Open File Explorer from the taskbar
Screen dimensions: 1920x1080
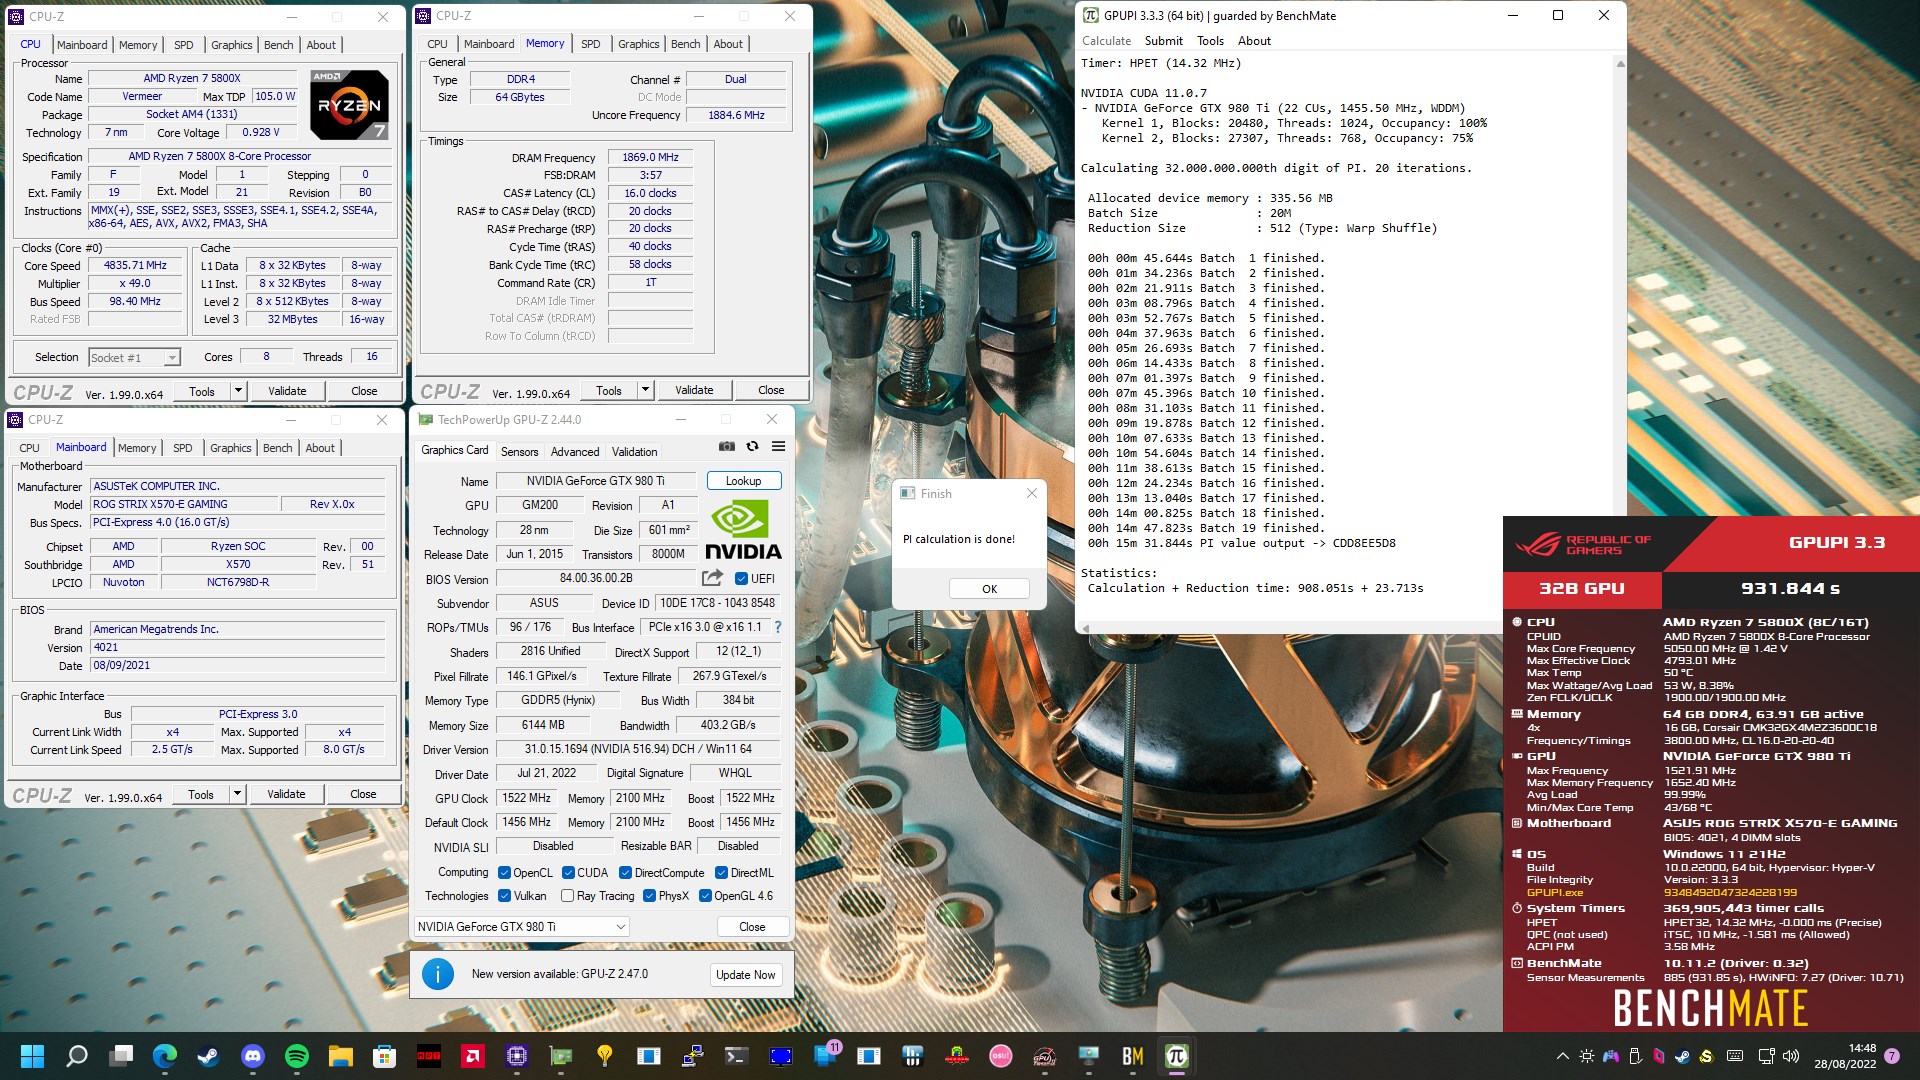(341, 1056)
